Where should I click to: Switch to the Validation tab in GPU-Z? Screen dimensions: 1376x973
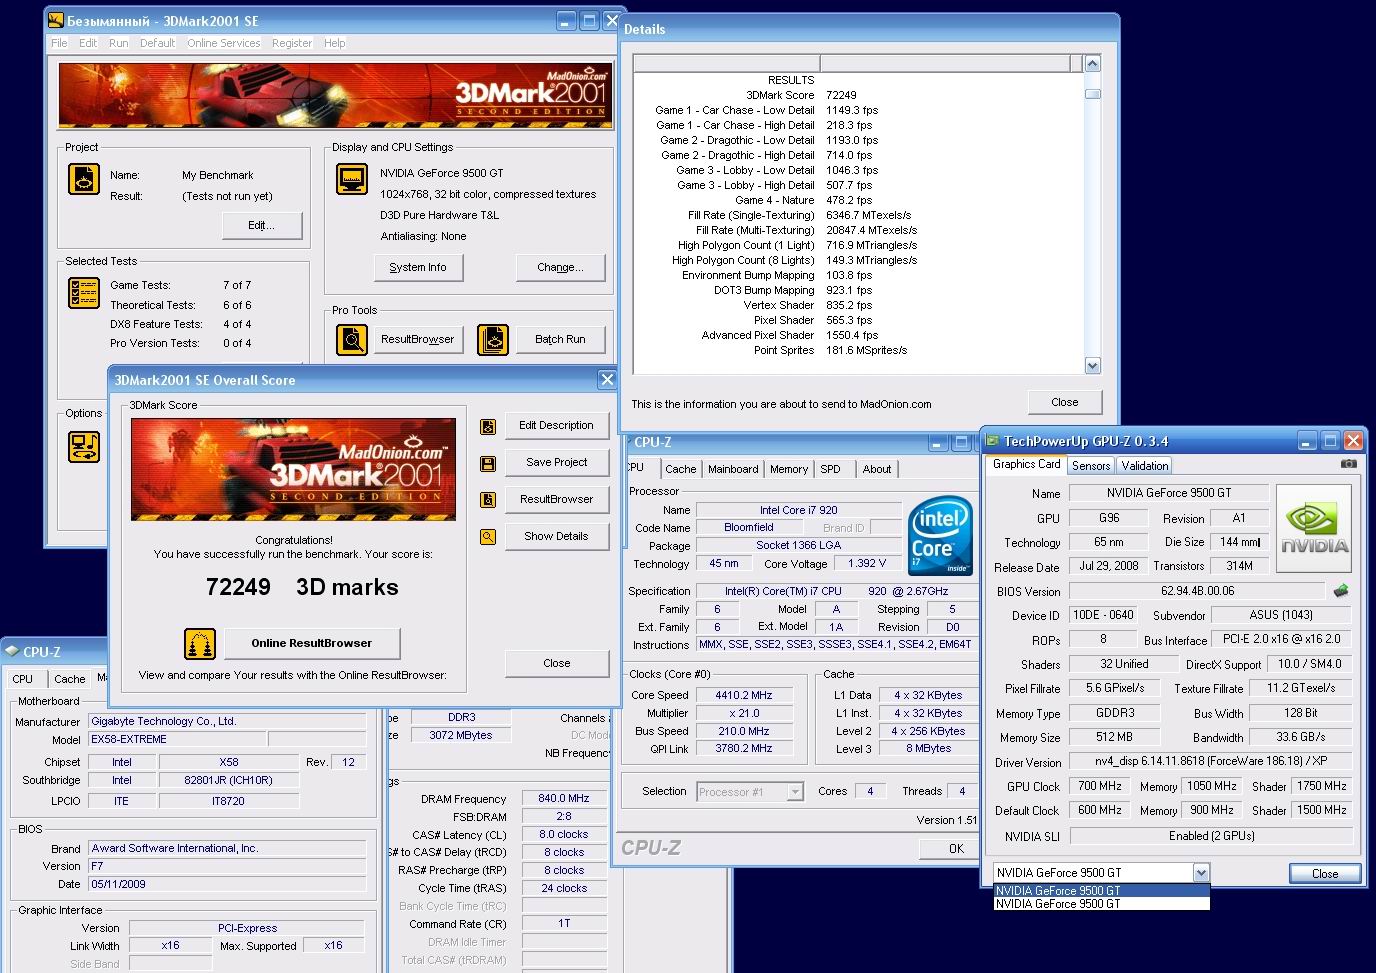pyautogui.click(x=1144, y=466)
